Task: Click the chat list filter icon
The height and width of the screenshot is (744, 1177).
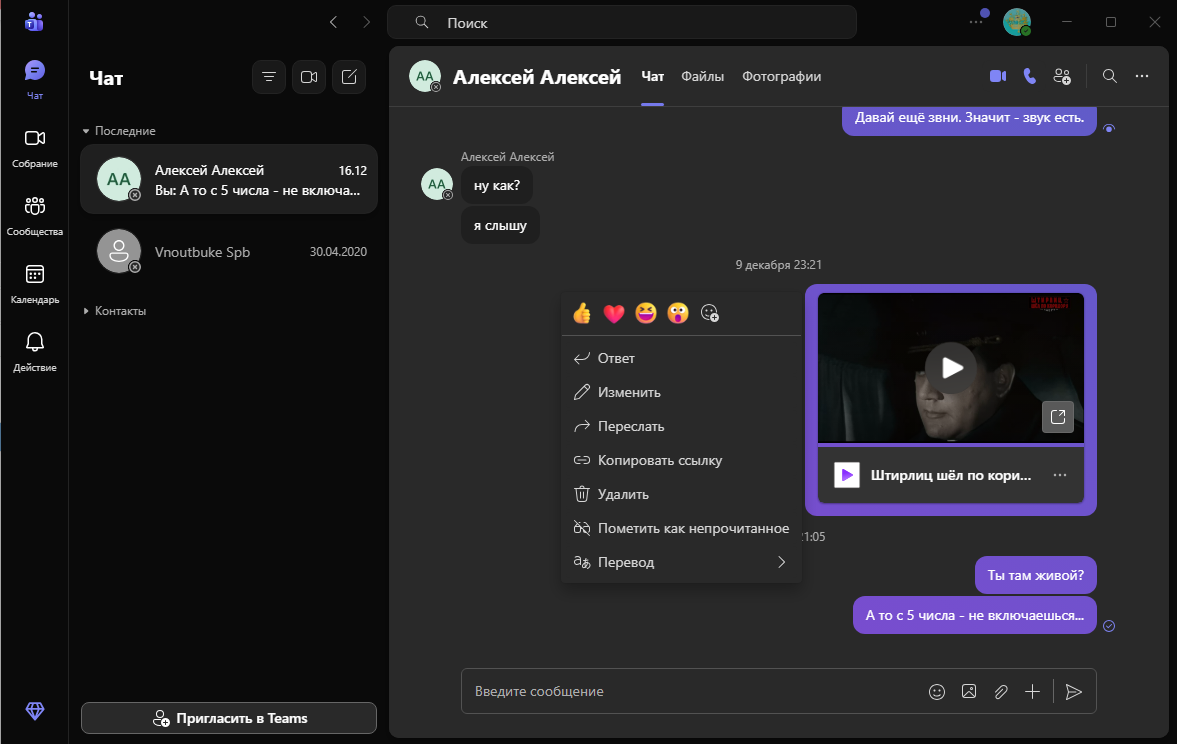Action: 269,77
